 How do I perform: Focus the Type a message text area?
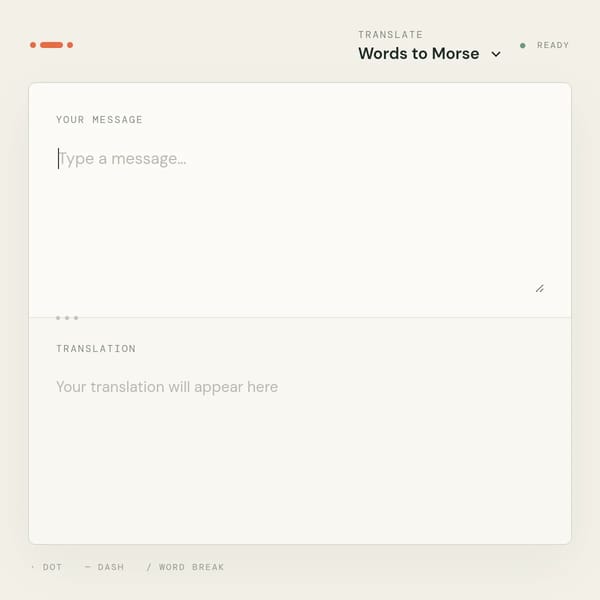pos(300,219)
